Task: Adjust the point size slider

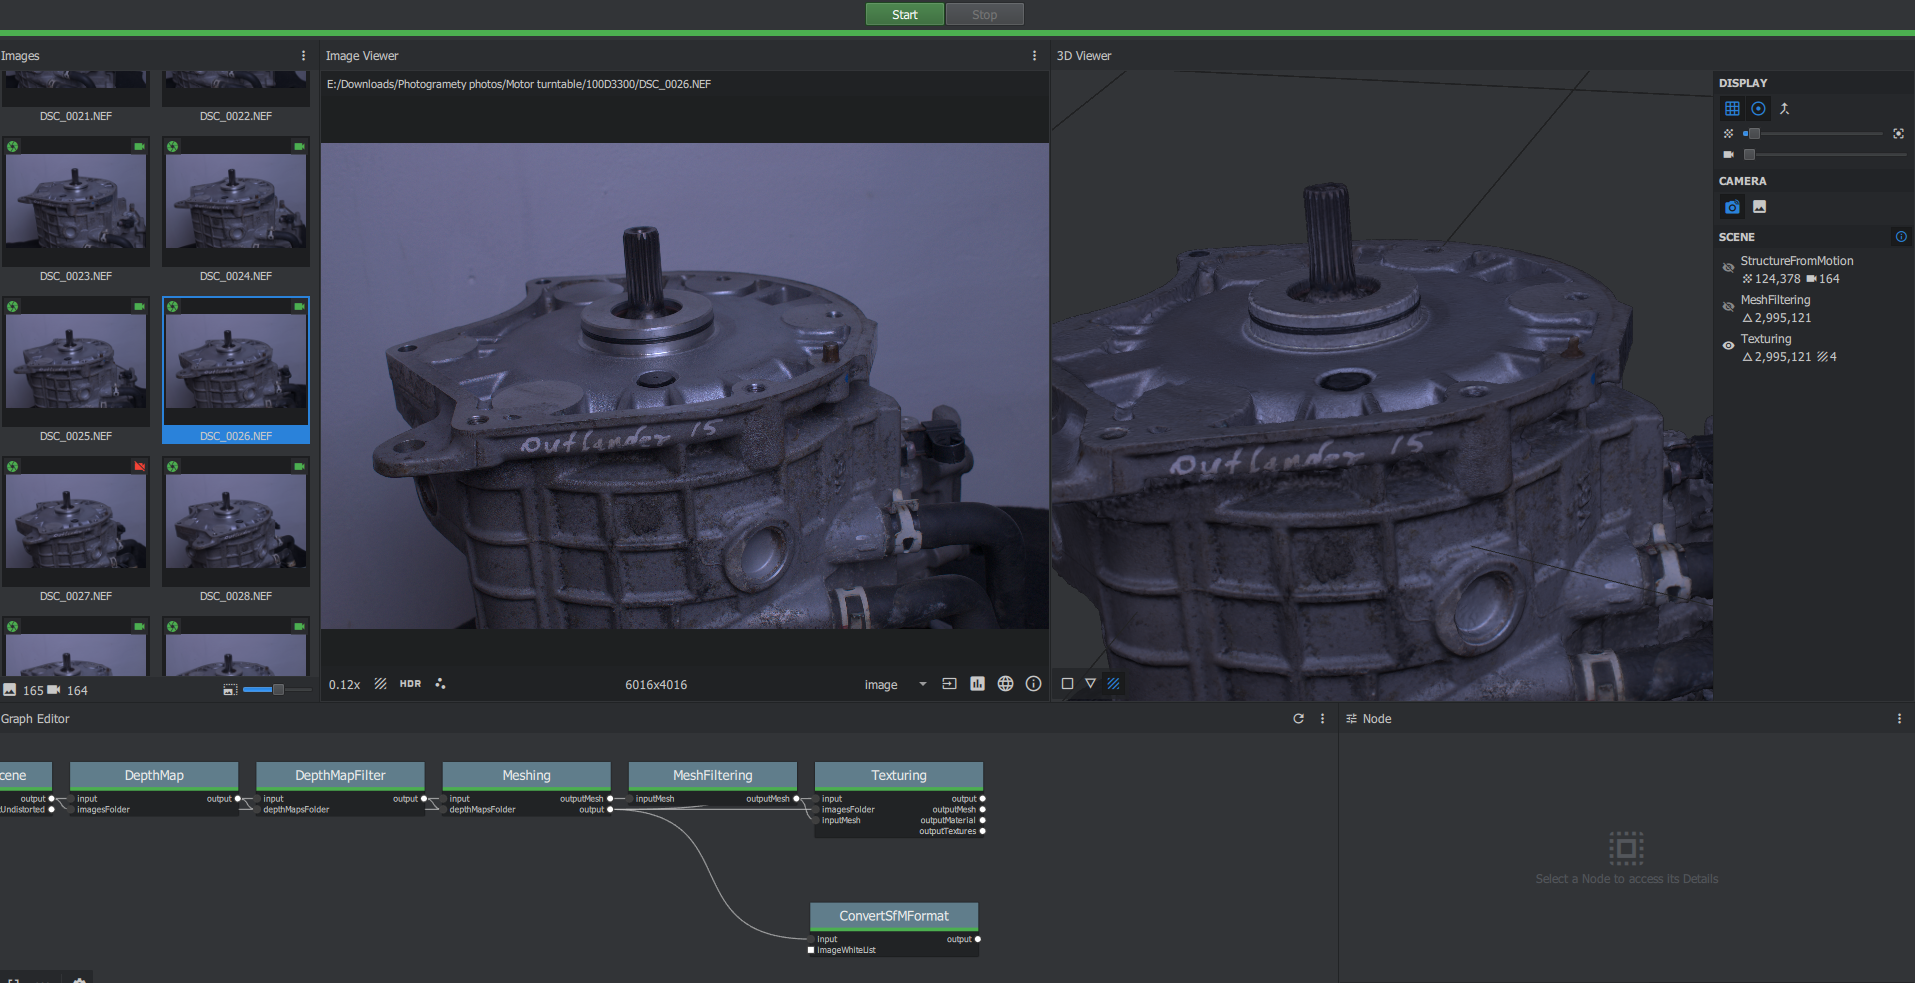Action: 1754,133
